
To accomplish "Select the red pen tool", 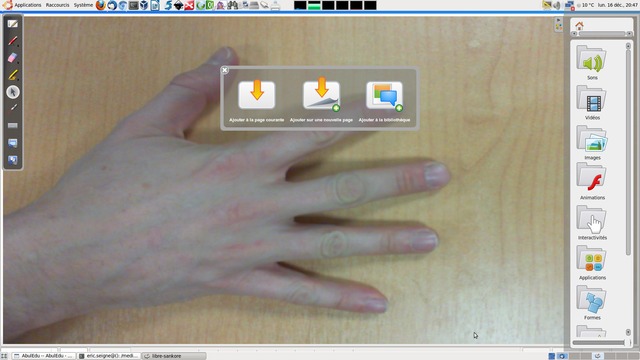I will pyautogui.click(x=13, y=41).
